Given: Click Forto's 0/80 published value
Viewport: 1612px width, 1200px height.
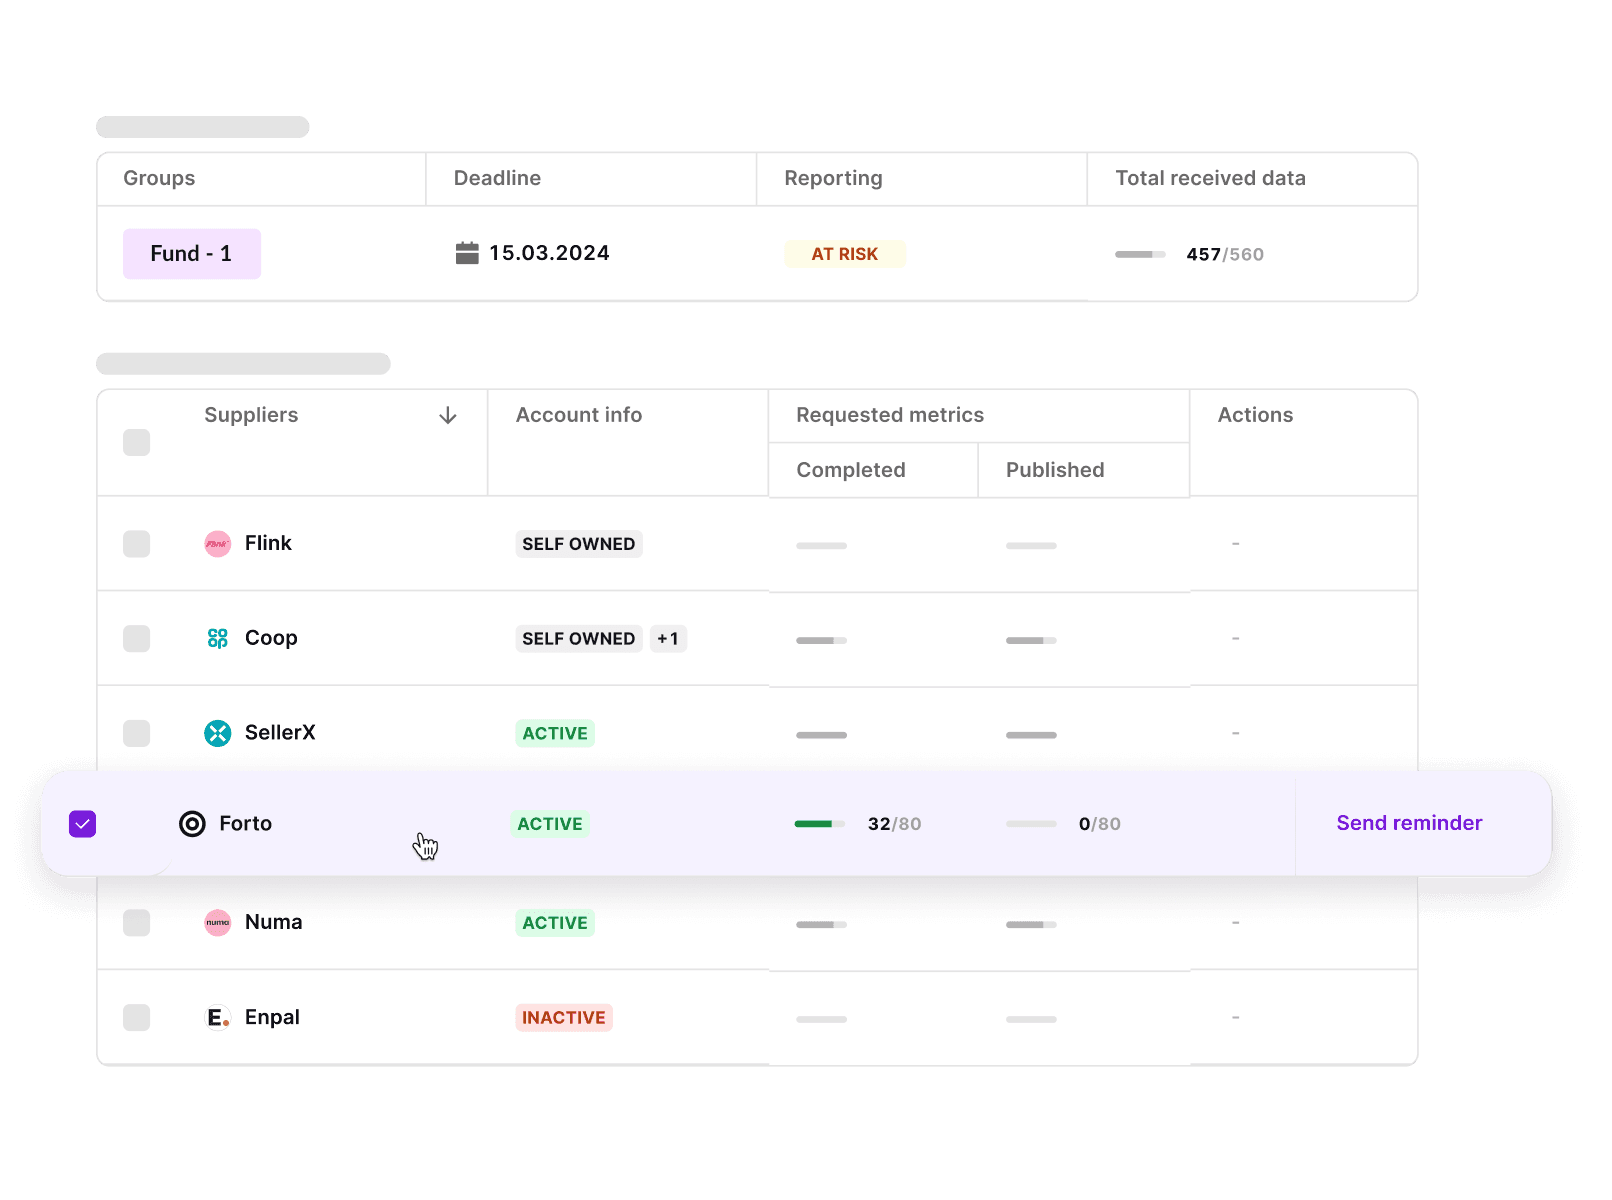Looking at the screenshot, I should [1100, 824].
